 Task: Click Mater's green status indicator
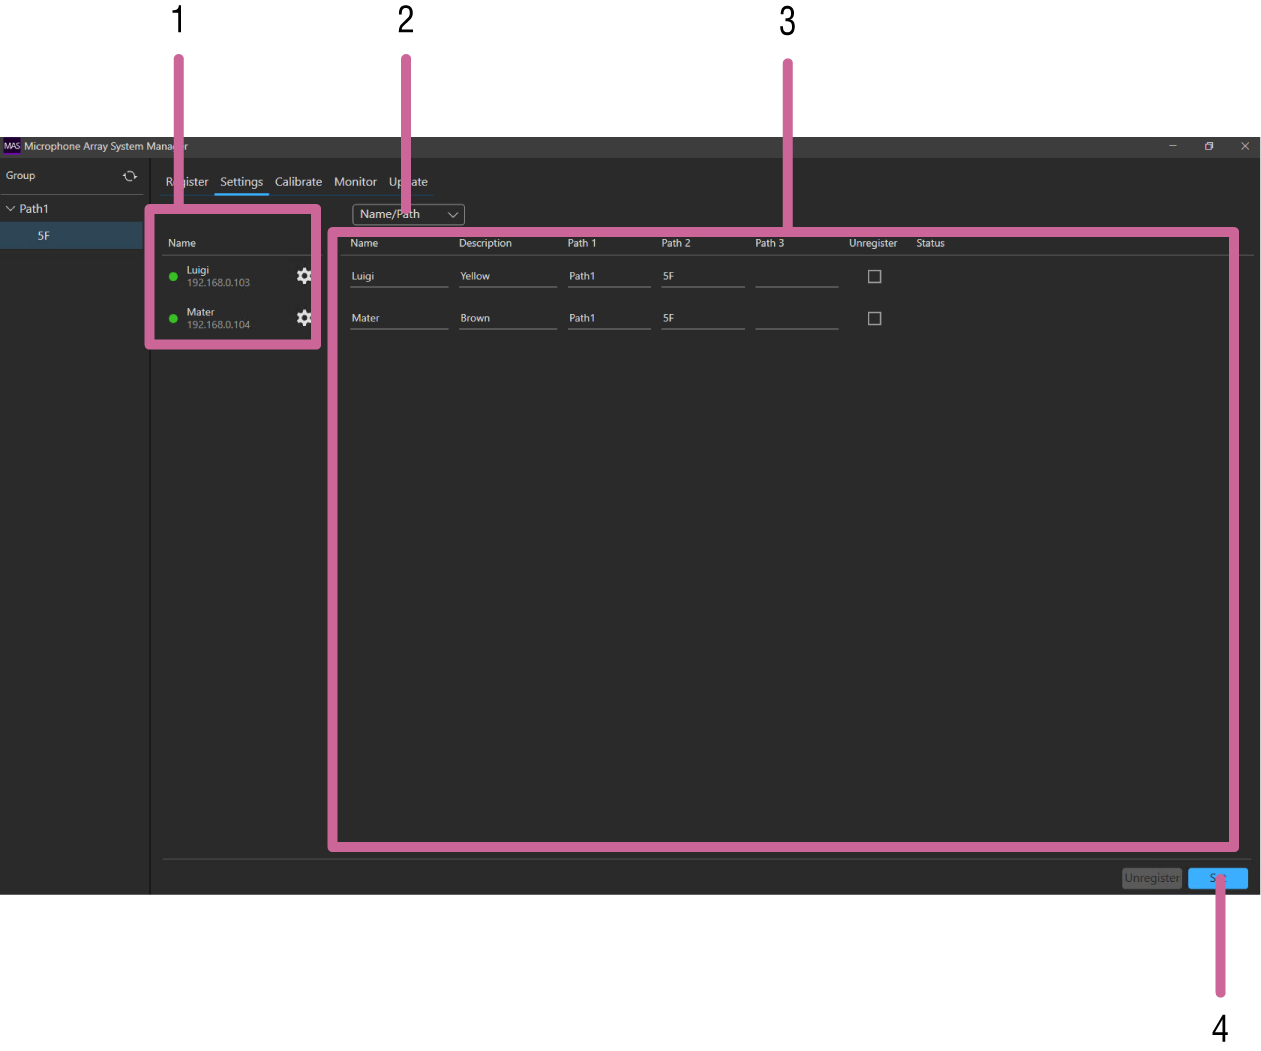click(x=173, y=319)
